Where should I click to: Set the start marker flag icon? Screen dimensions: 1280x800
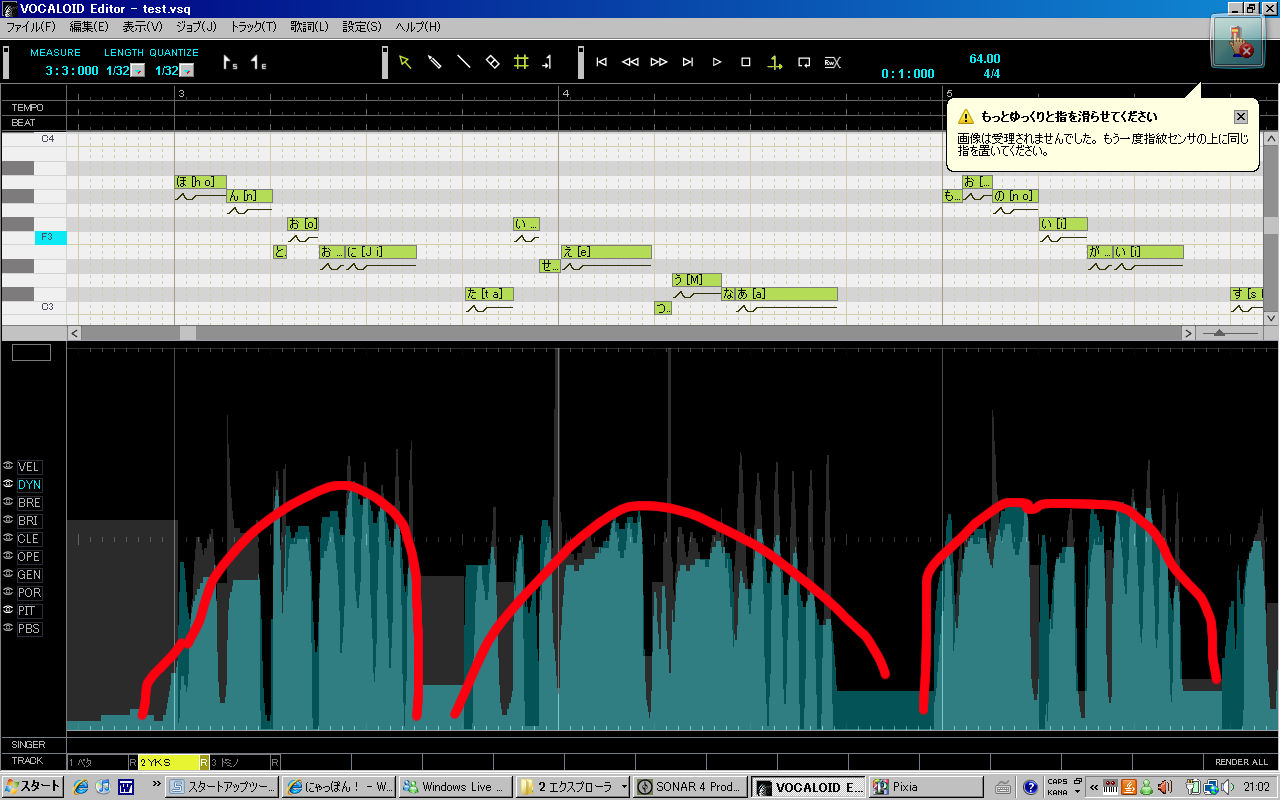[229, 63]
